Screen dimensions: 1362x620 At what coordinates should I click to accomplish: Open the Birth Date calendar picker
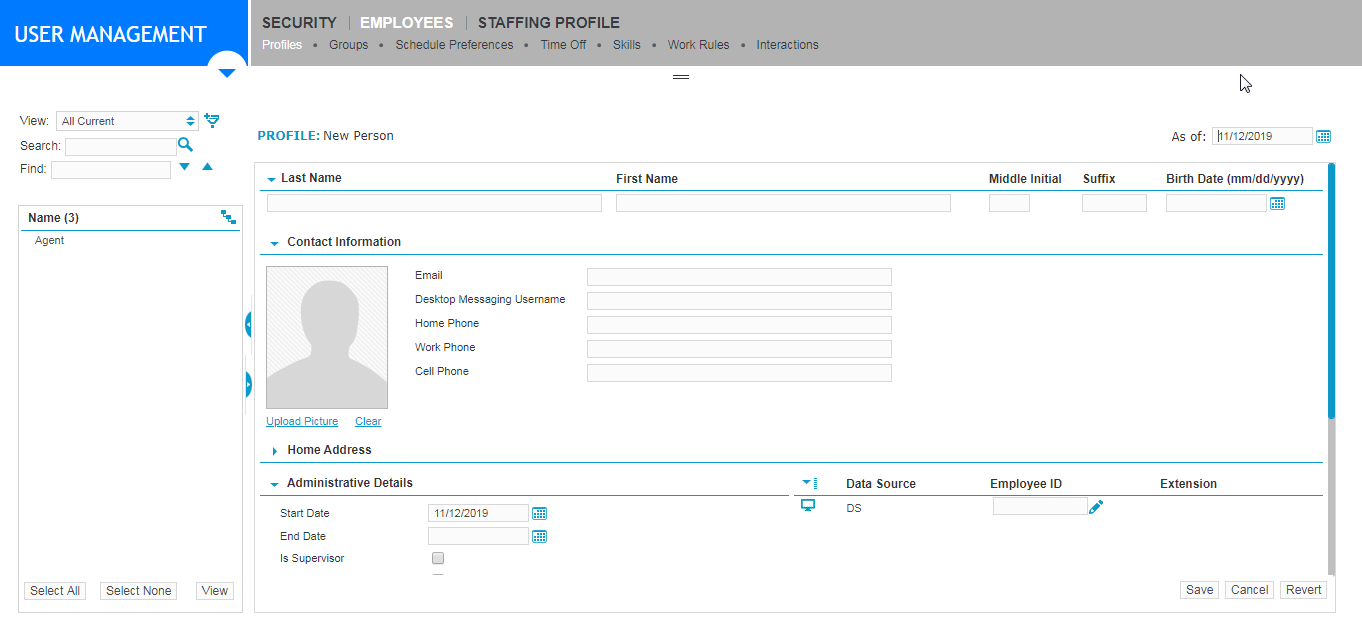coord(1277,203)
